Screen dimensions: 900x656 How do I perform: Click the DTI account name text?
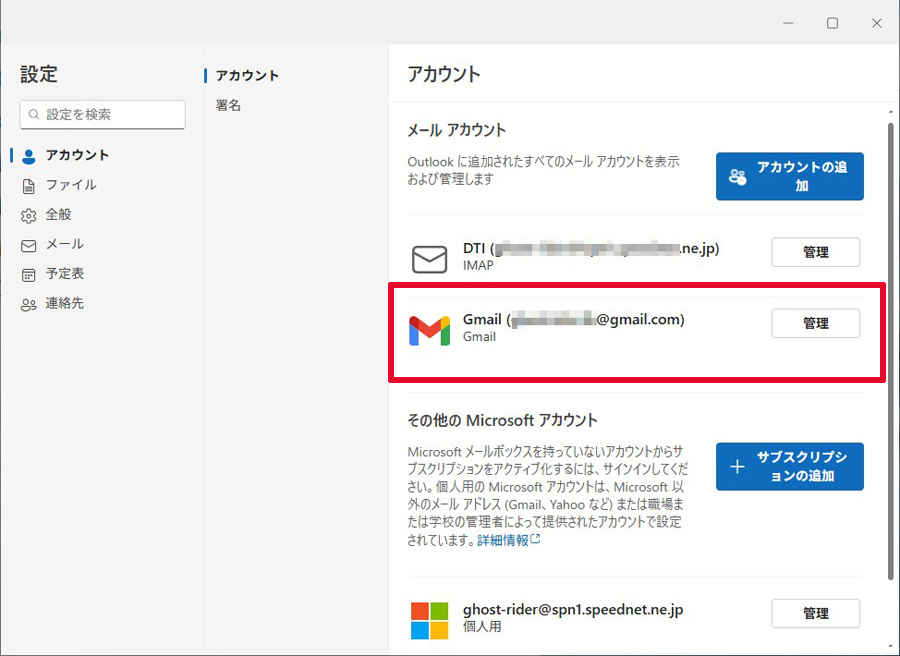pos(591,249)
